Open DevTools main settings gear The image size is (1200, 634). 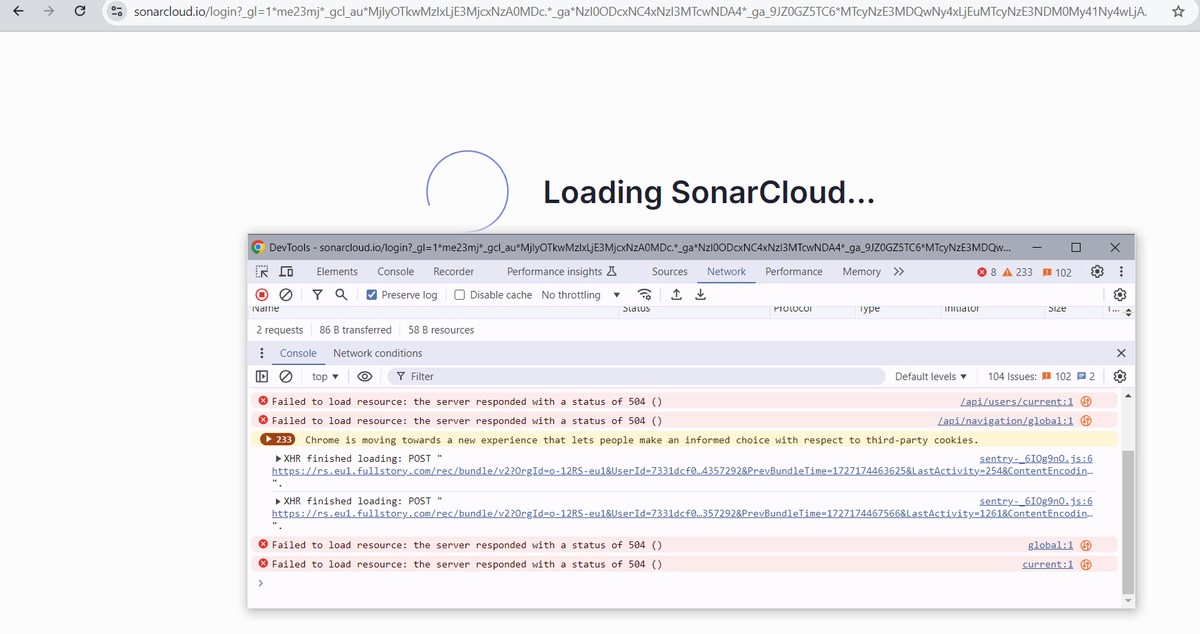pyautogui.click(x=1097, y=272)
